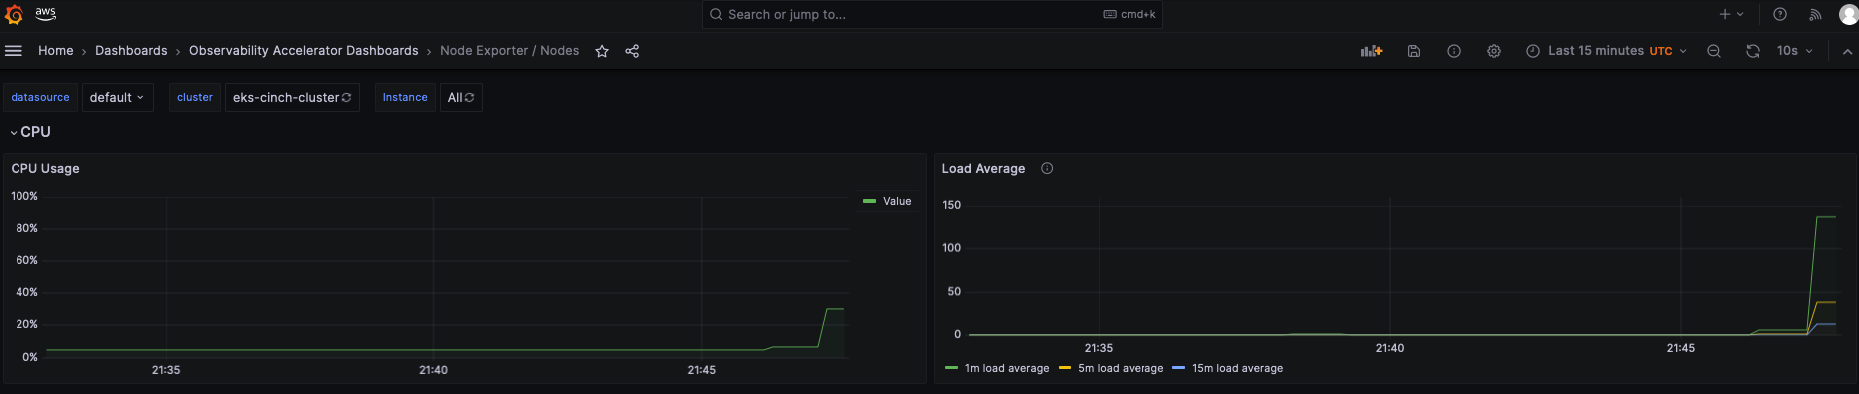Open the news RSS feed icon
Screen dimensions: 1859x394
[1815, 14]
